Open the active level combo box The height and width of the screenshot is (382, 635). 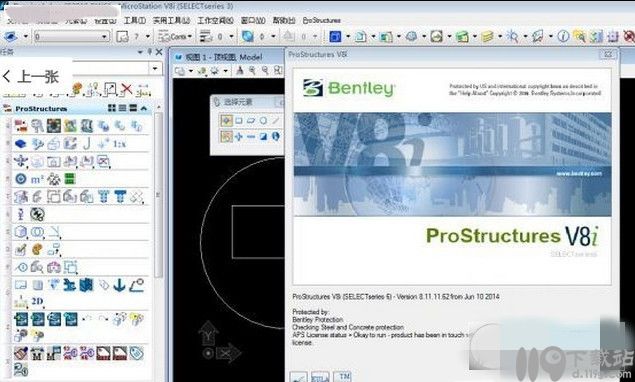[x=72, y=36]
